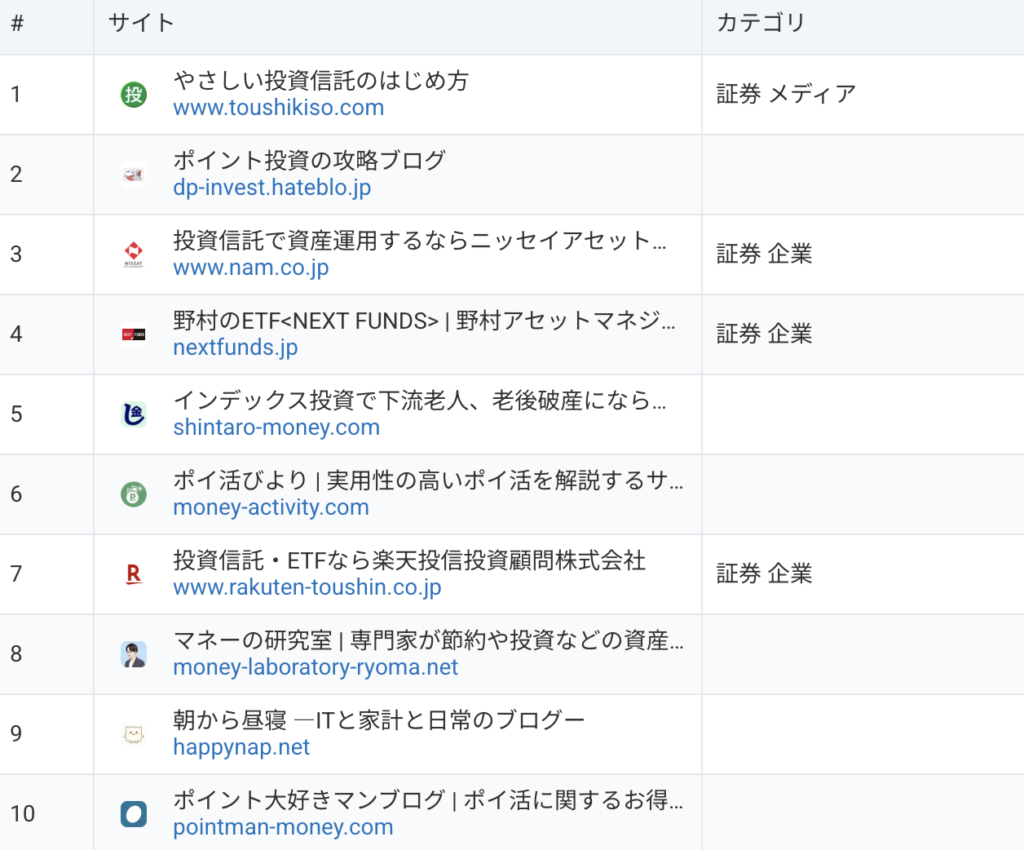The image size is (1024, 850).
Task: Click the portrait avatar icon for money-laboratory-ryoma.net
Action: pos(133,654)
